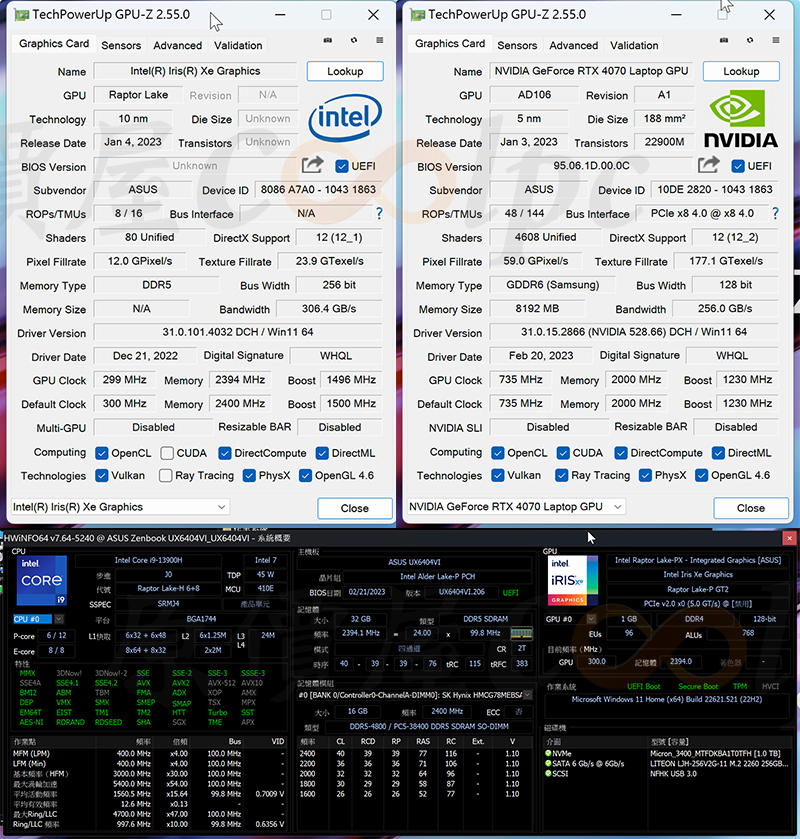Click the Memory Size field showing 8192 MB

tap(537, 309)
